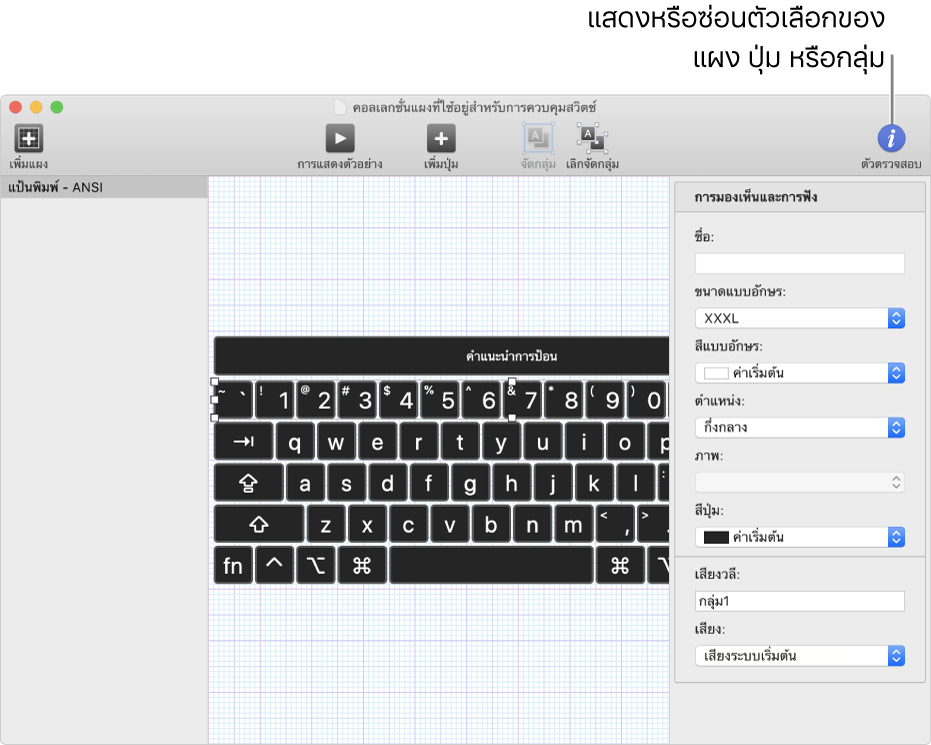
Task: Select the 2 key with @ symbol
Action: pyautogui.click(x=316, y=400)
